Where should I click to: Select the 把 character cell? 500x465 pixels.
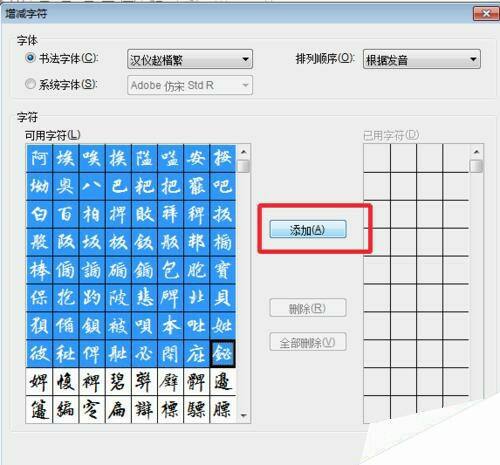click(170, 186)
